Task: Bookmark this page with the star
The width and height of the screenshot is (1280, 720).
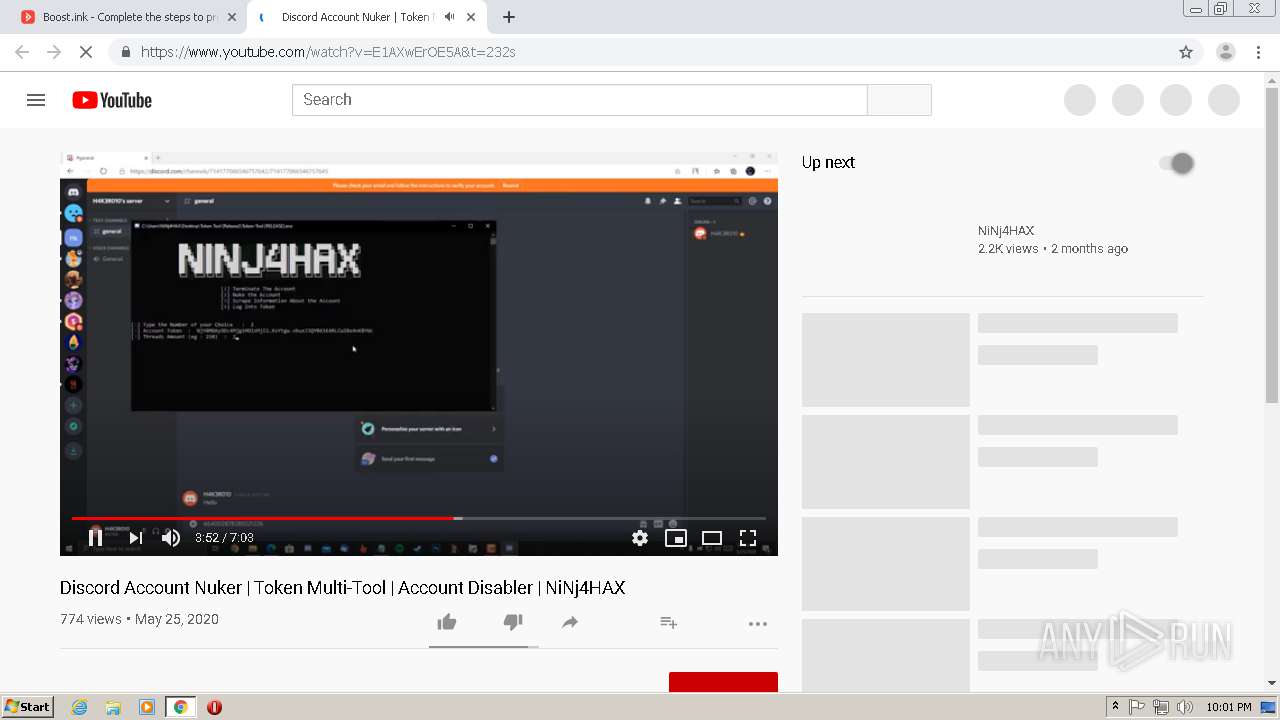Action: coord(1186,52)
